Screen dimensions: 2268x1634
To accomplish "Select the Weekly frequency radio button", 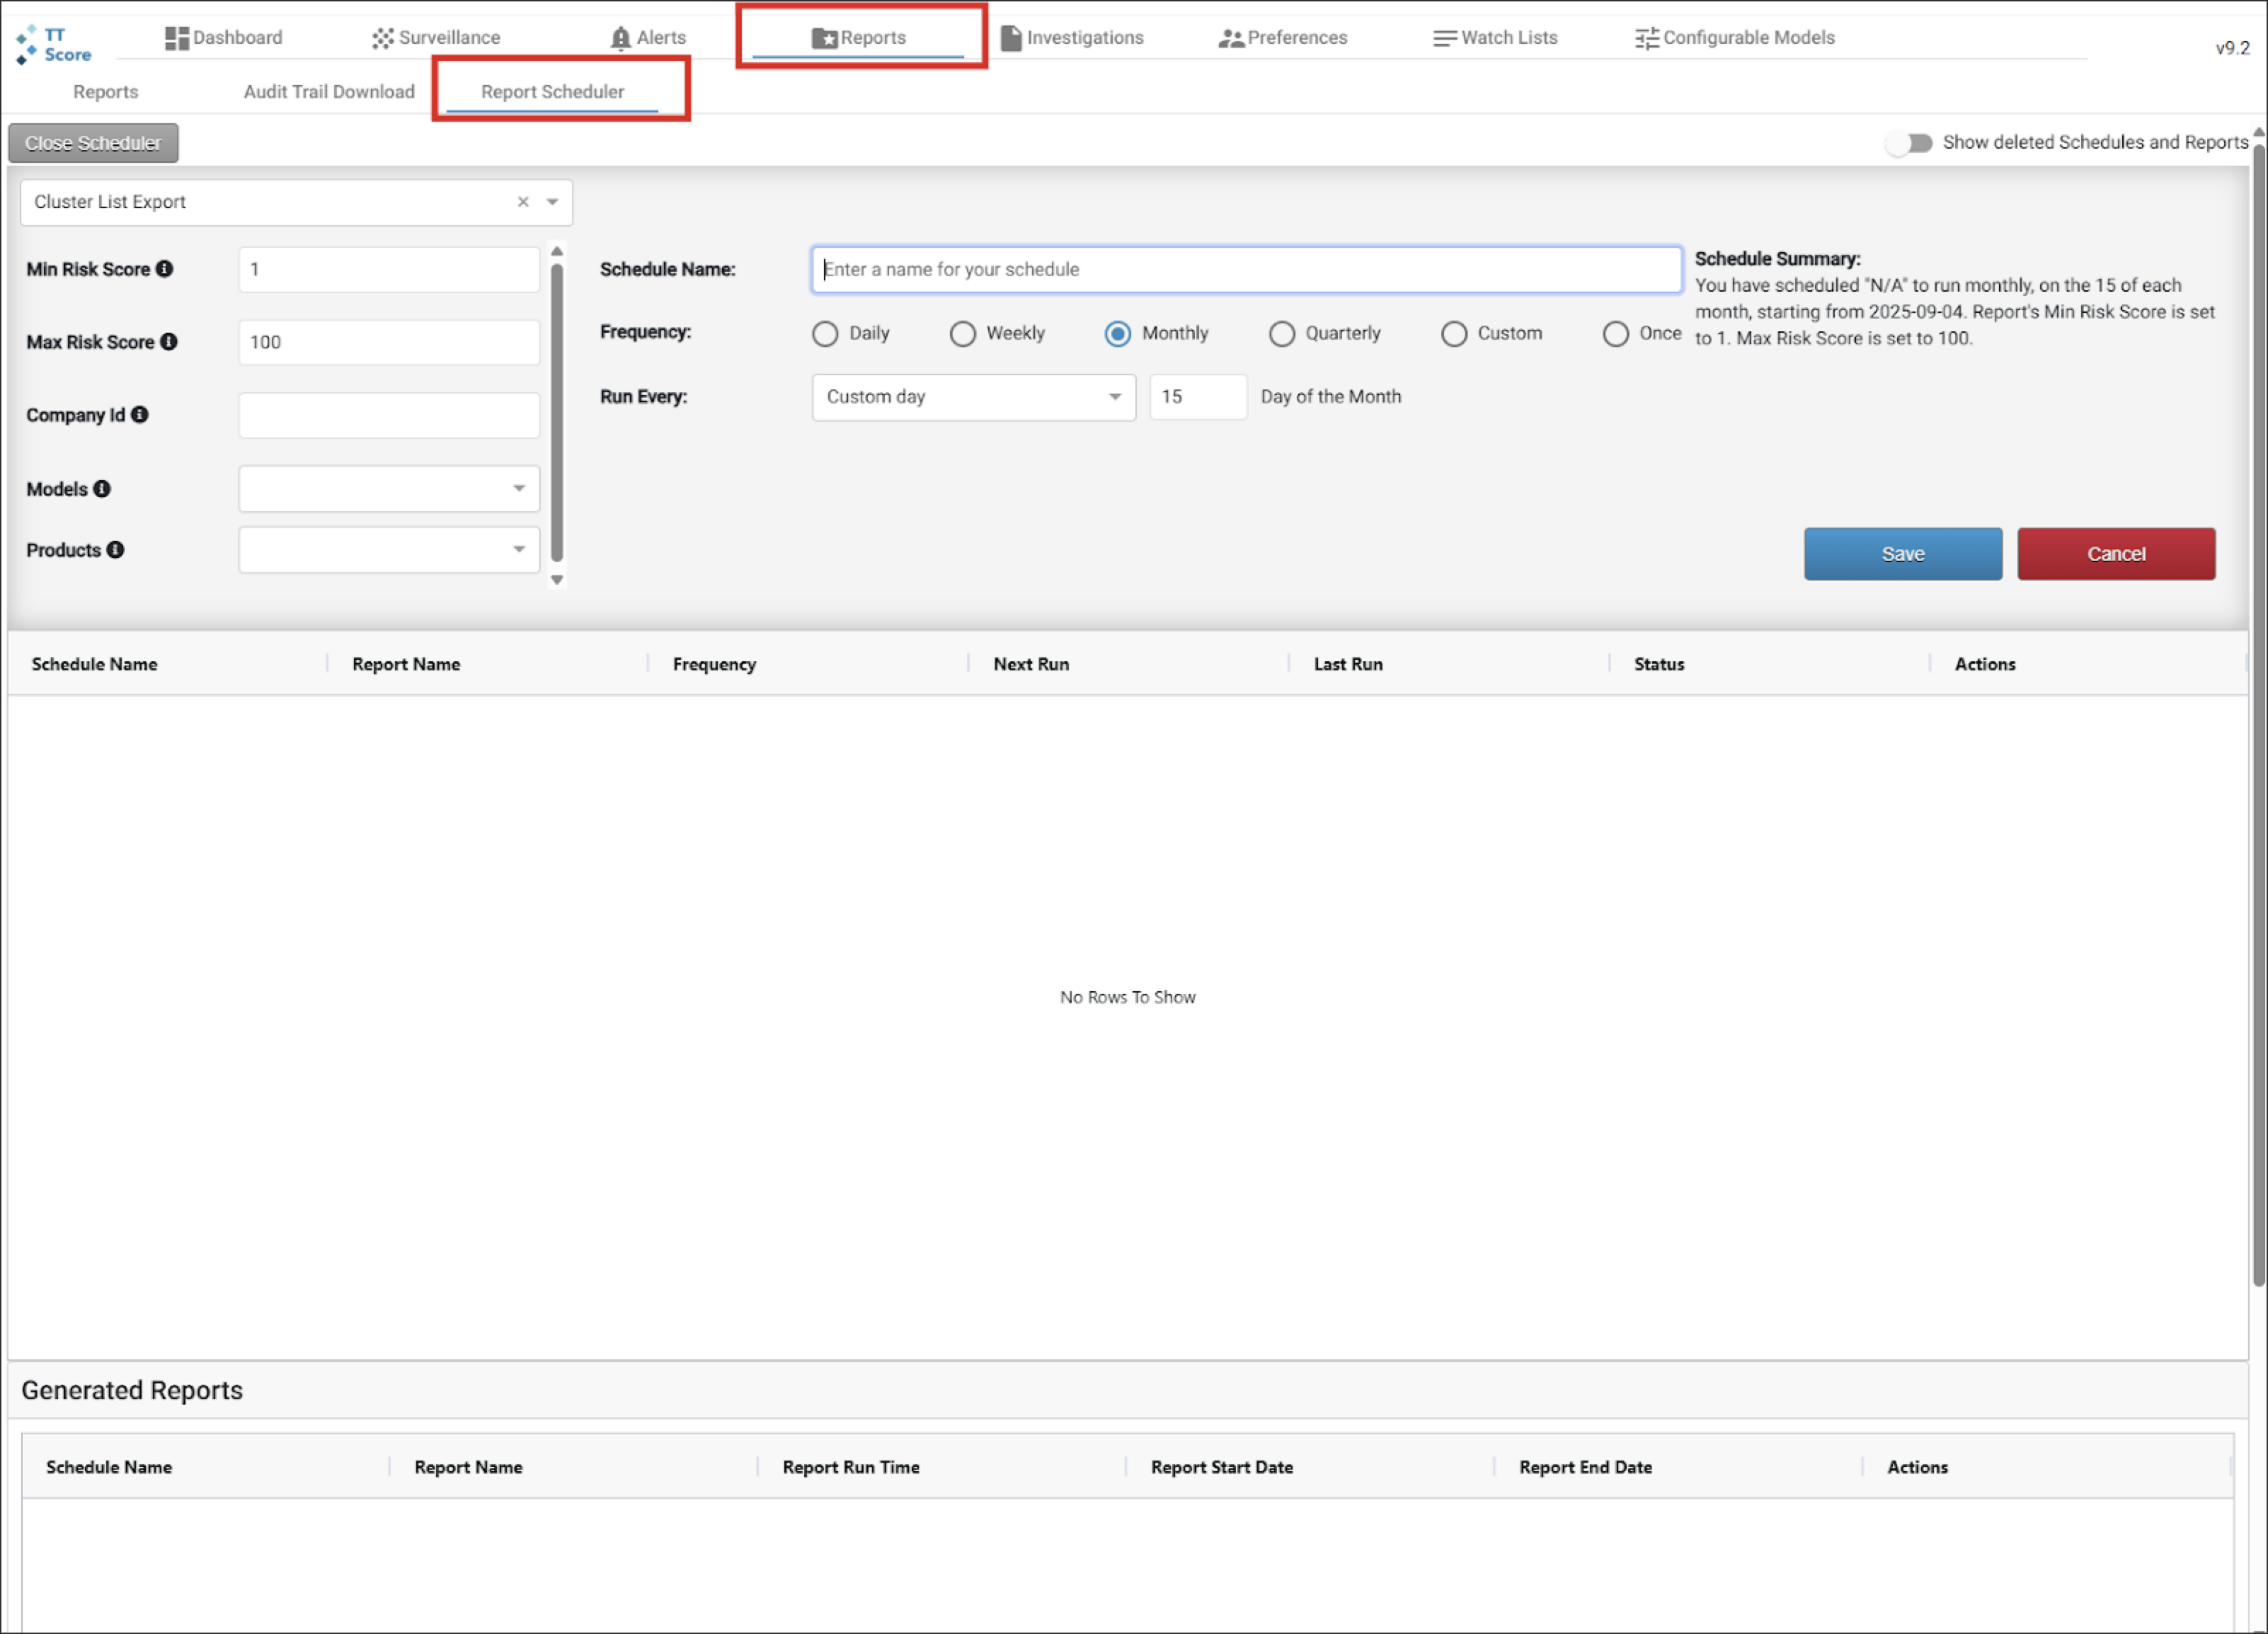I will [962, 333].
